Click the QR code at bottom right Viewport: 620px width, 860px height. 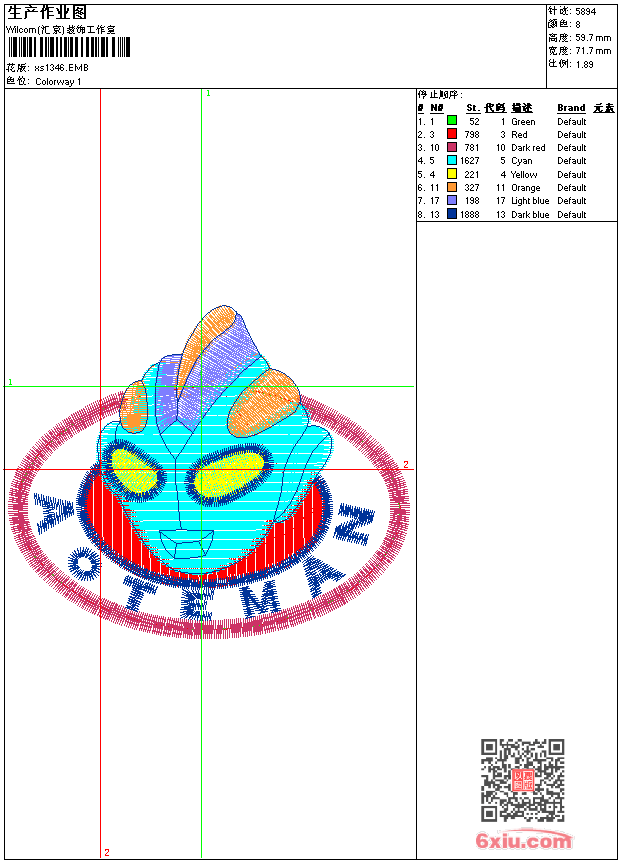[x=523, y=780]
